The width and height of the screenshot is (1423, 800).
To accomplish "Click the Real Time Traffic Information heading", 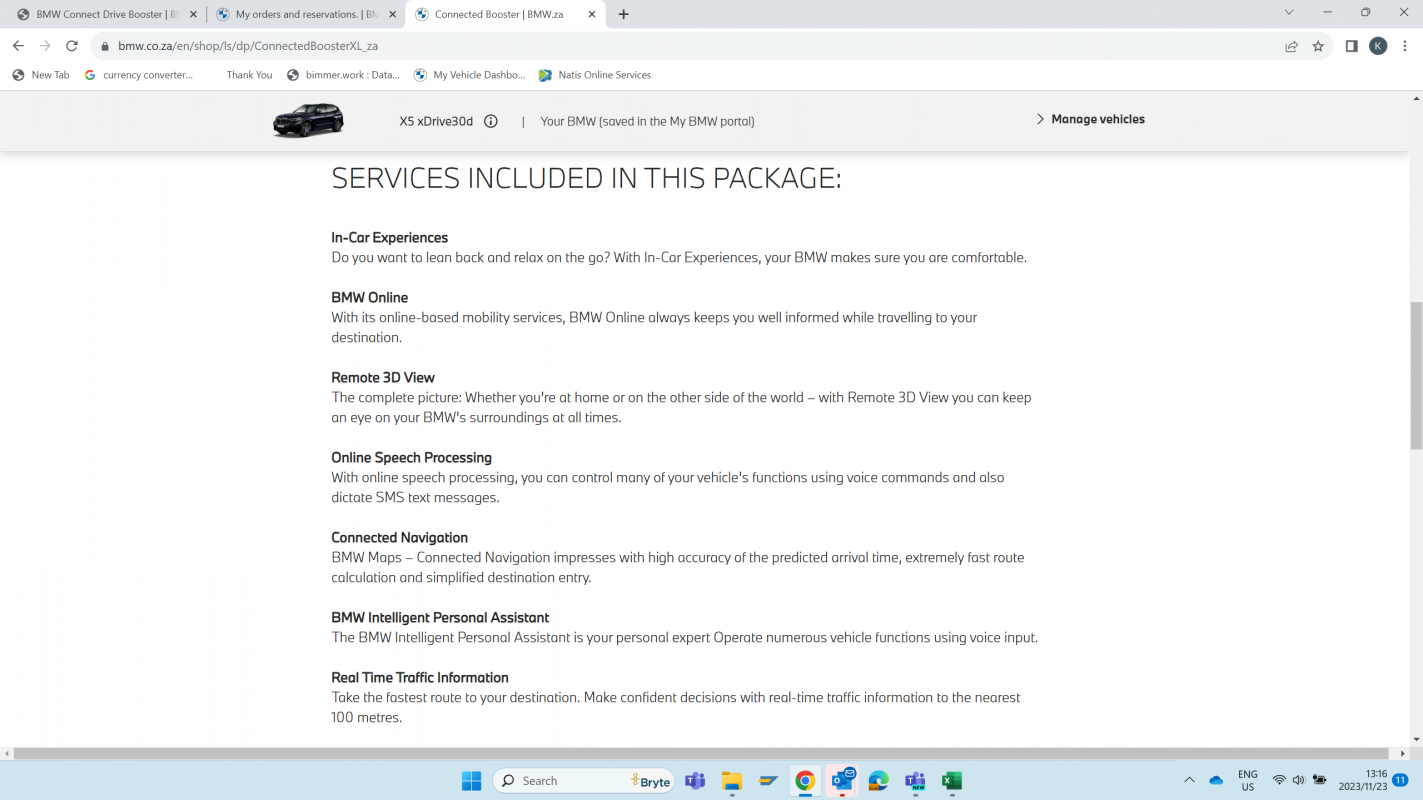I will 420,678.
